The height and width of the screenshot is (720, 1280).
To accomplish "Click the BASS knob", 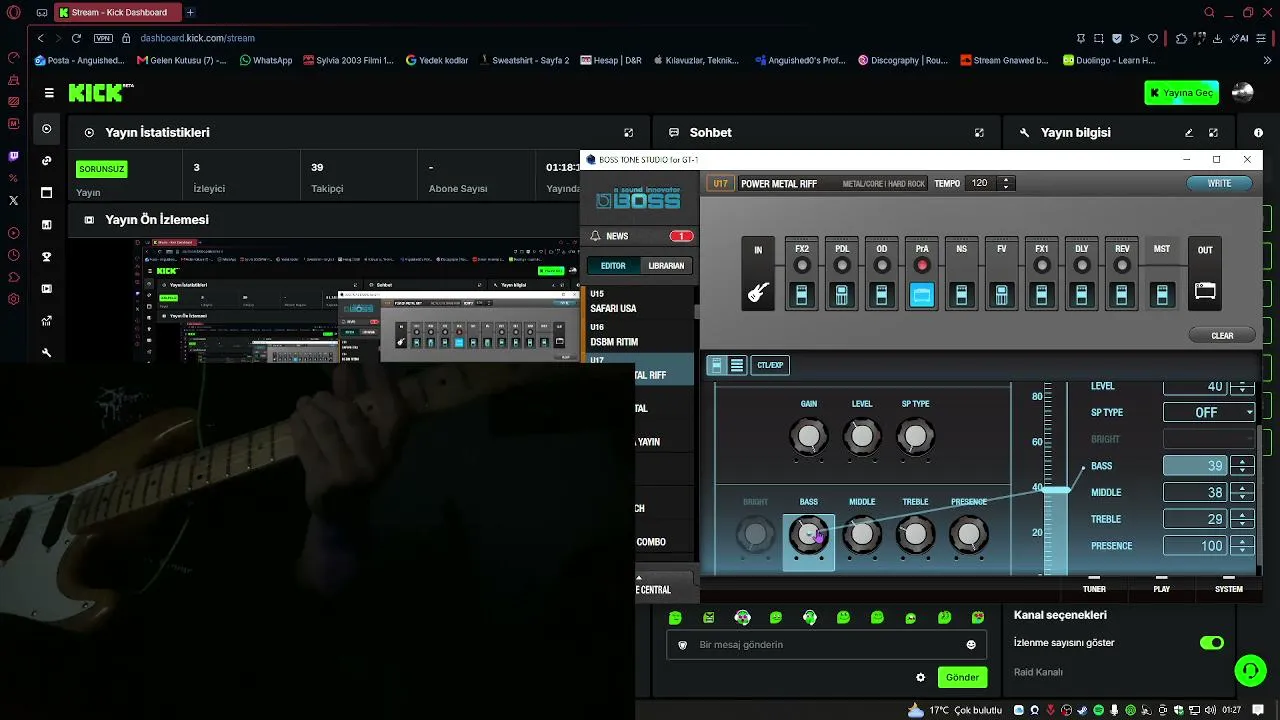I will point(808,535).
